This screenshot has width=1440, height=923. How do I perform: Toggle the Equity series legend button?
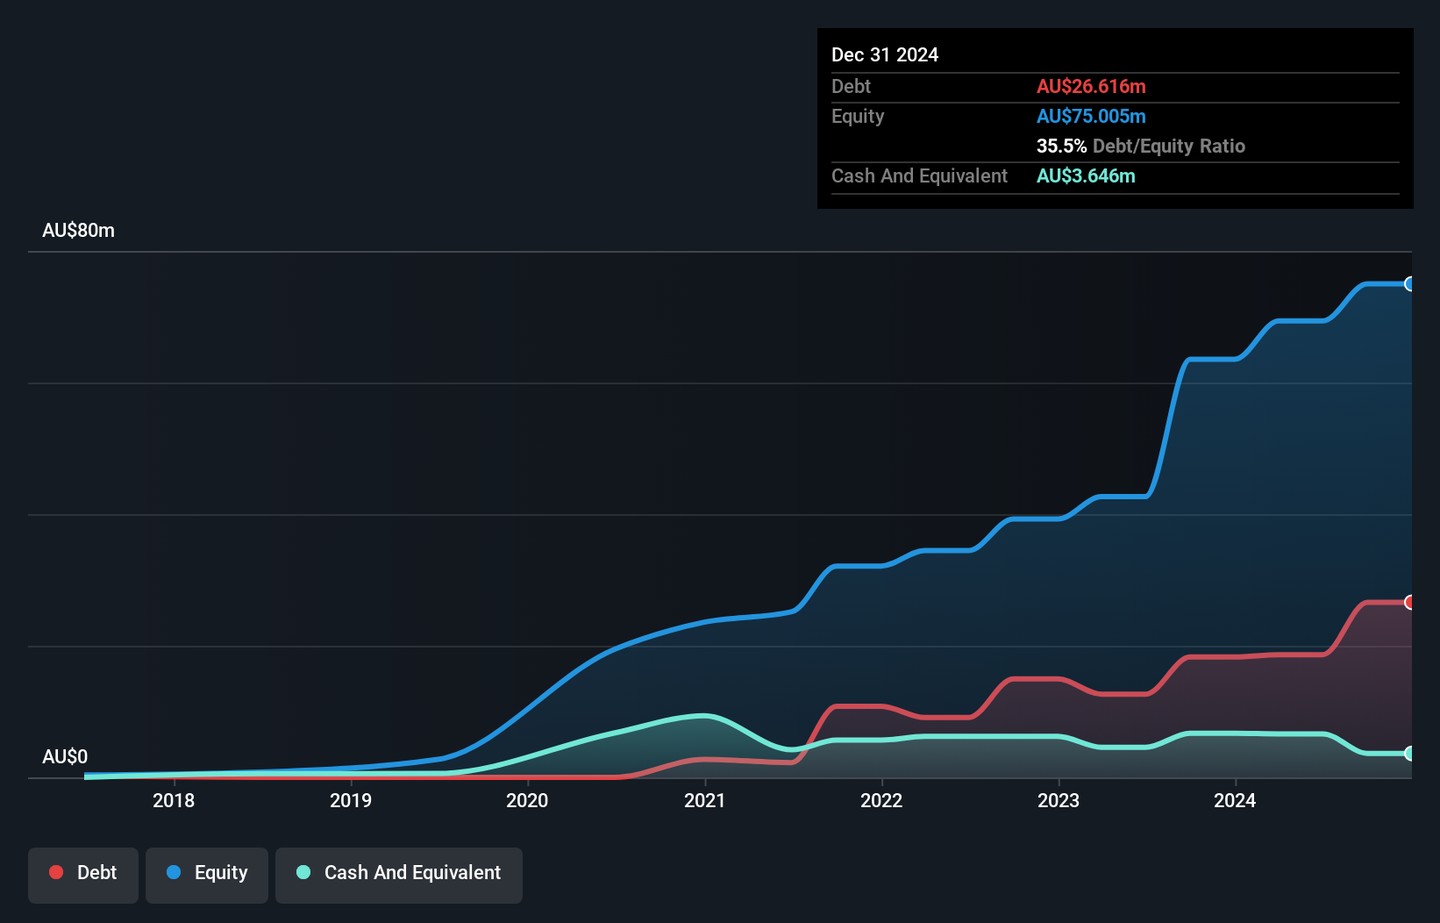(207, 874)
